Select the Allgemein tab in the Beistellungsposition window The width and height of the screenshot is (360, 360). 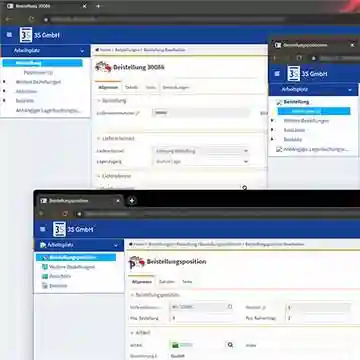click(141, 282)
